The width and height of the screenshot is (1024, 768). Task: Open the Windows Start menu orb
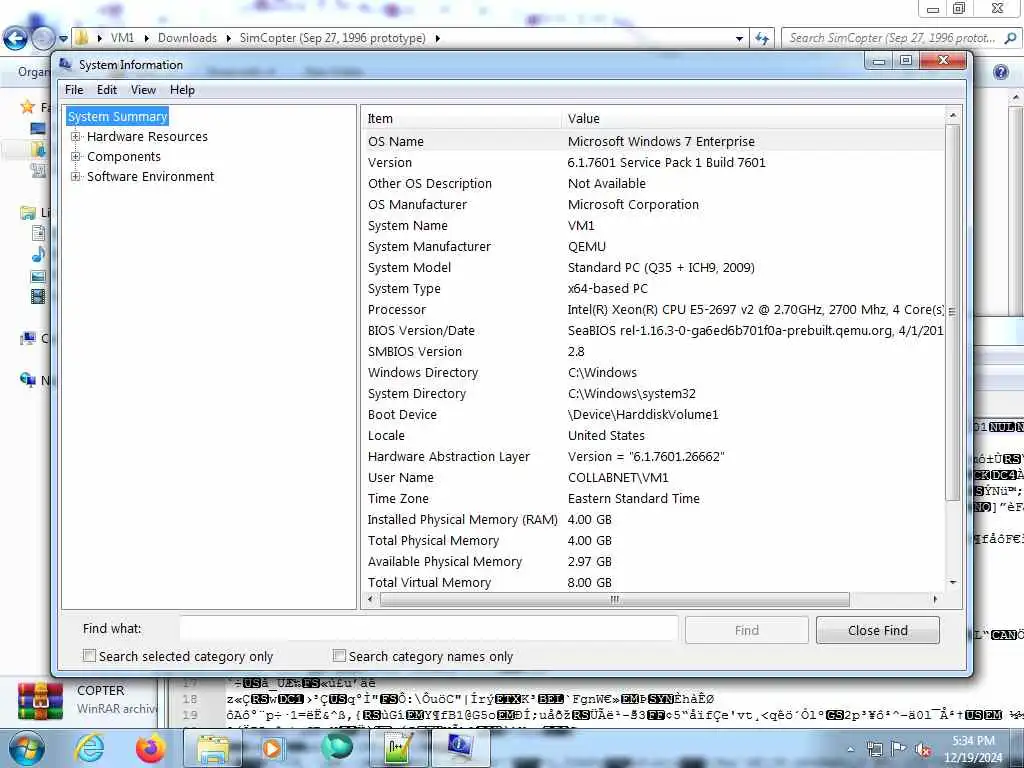coord(25,749)
